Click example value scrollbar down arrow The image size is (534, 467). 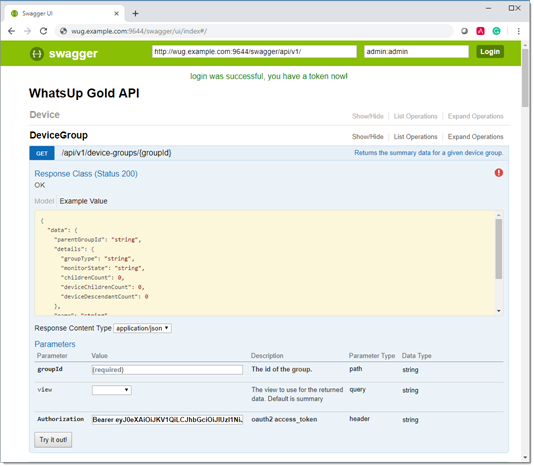click(499, 311)
